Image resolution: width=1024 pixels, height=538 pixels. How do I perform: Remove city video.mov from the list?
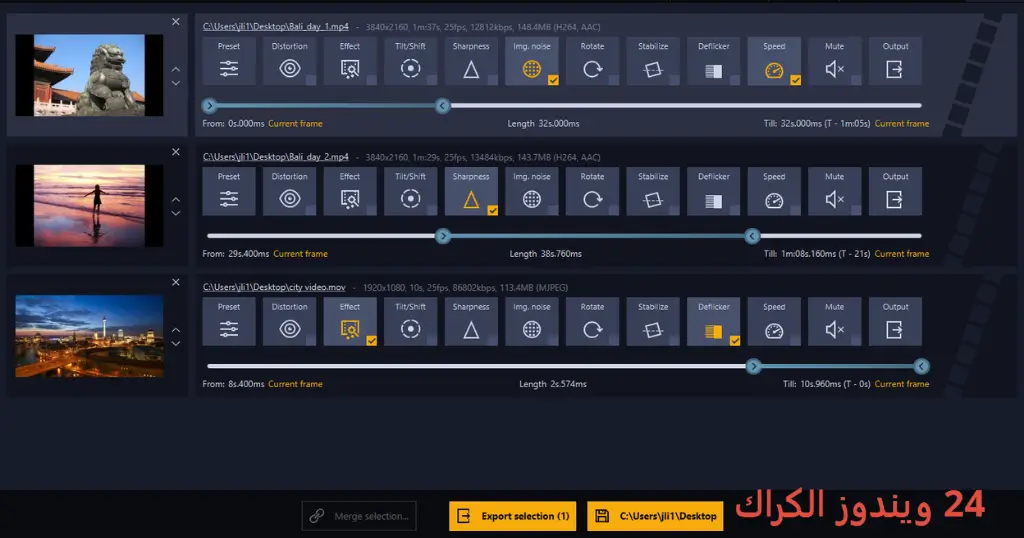[x=176, y=282]
